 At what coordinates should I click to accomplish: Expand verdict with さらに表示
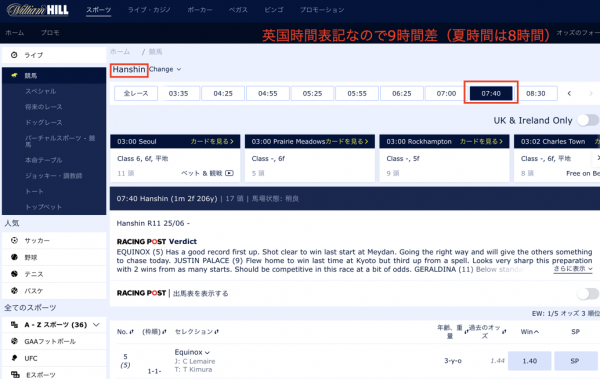tap(573, 269)
